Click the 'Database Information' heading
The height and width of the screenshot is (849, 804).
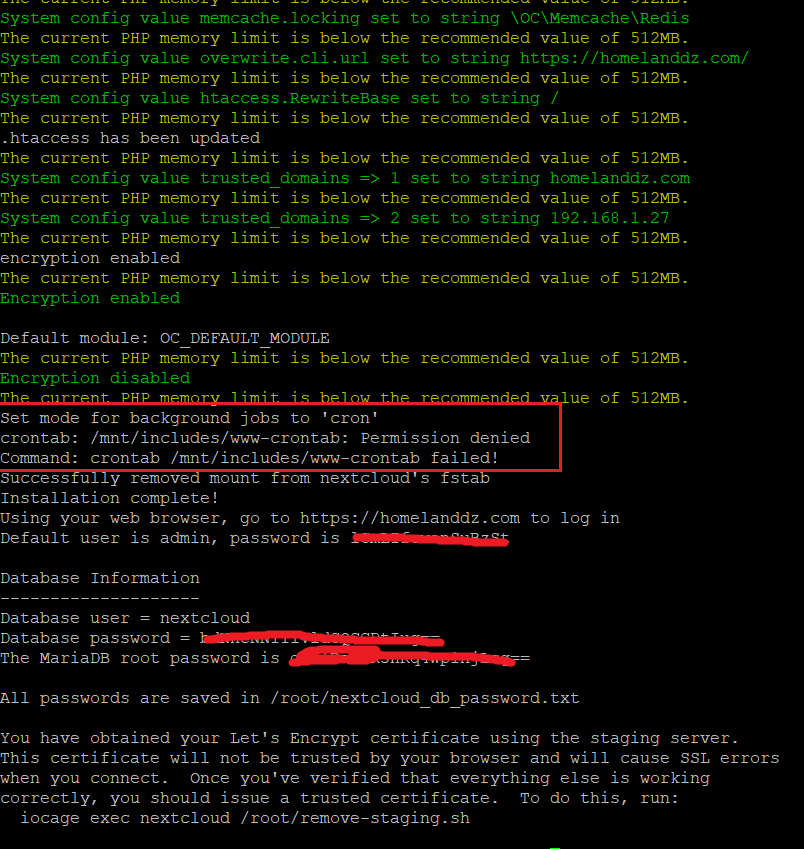coord(100,578)
